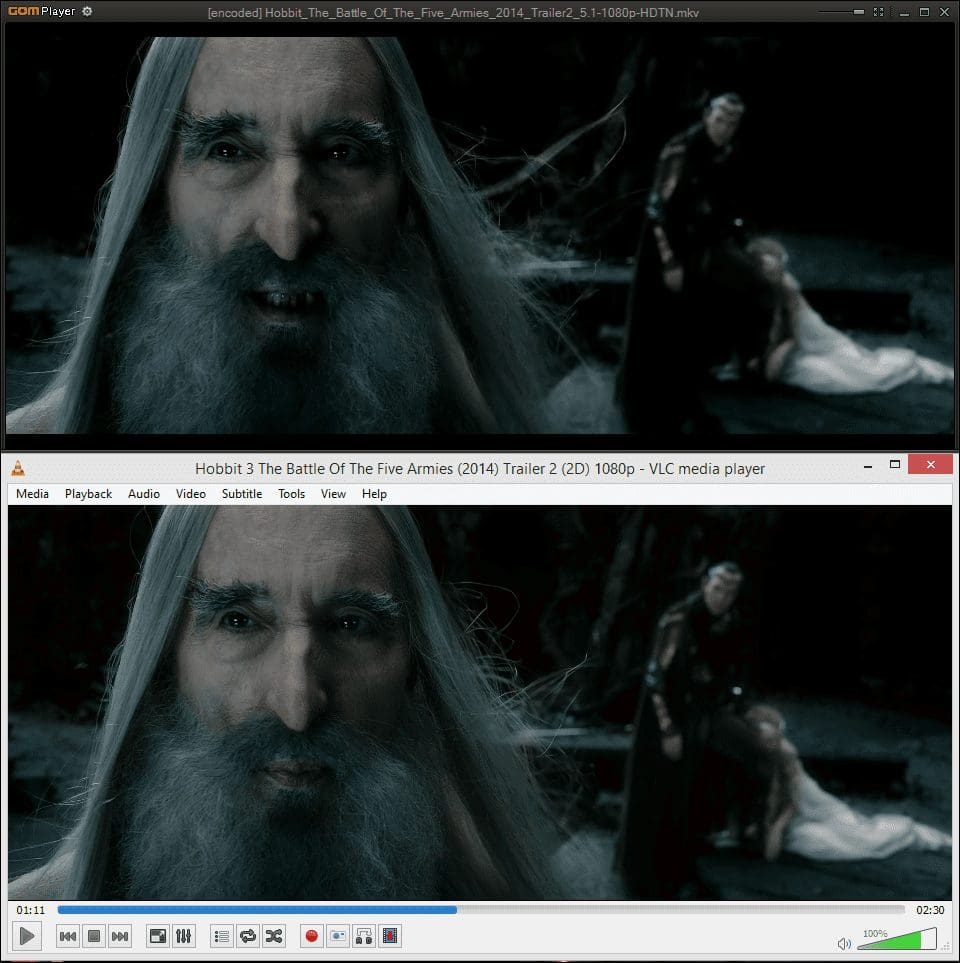Image resolution: width=960 pixels, height=963 pixels.
Task: Open GOM Player settings gear
Action: point(87,11)
